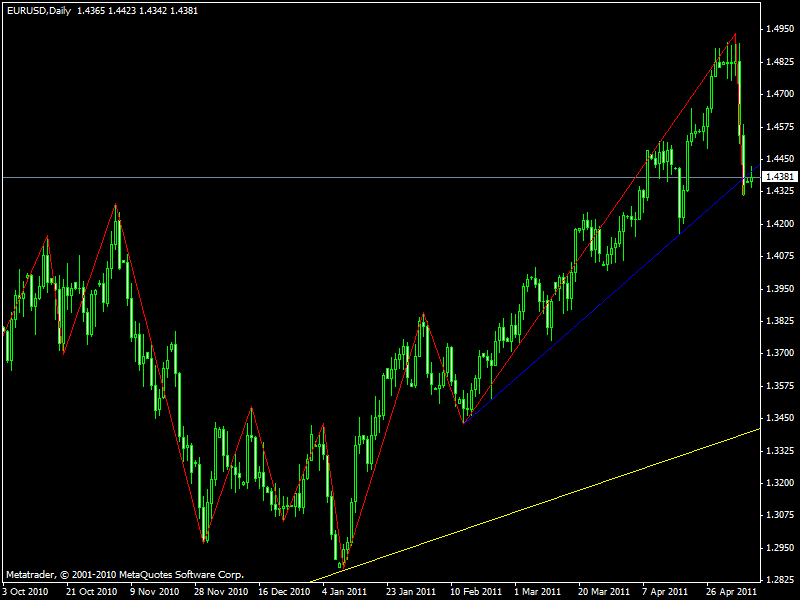The height and width of the screenshot is (600, 800).
Task: Click the 1.3700 price axis label
Action: [x=779, y=353]
